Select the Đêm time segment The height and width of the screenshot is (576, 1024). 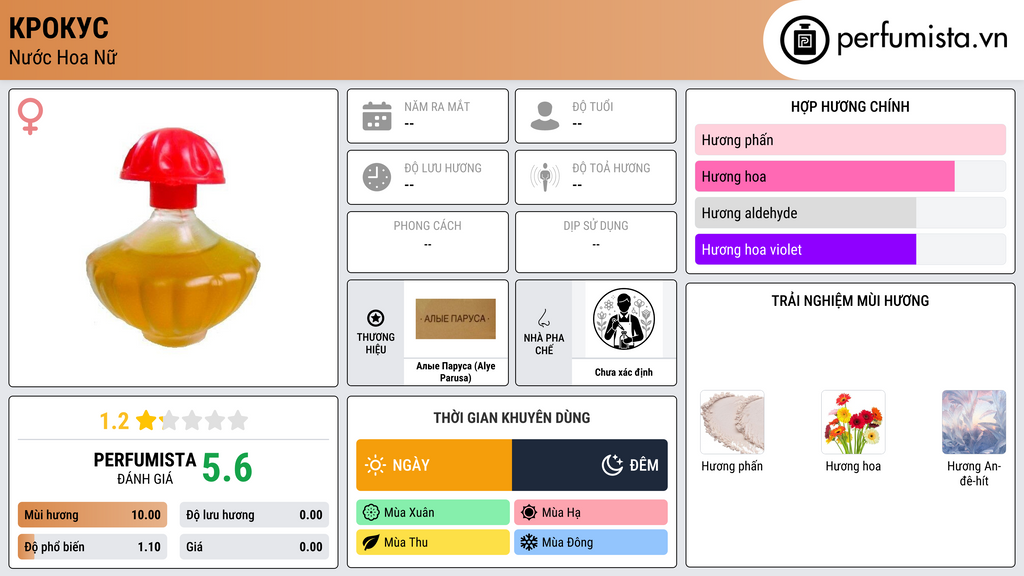[x=590, y=465]
